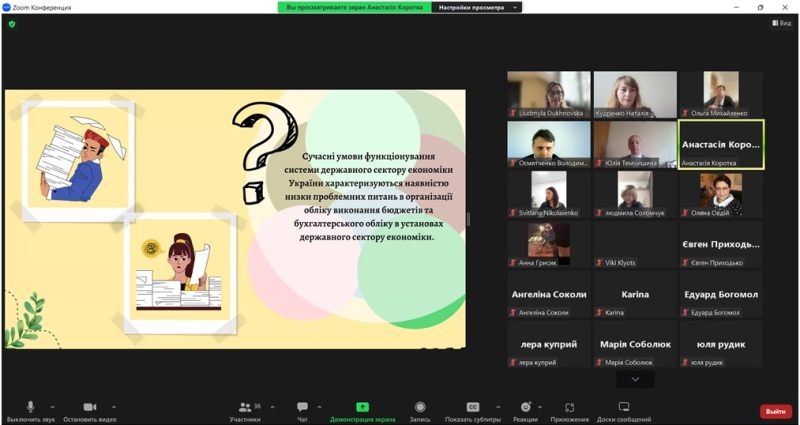
Task: Toggle captions with Показать субтитры
Action: click(x=473, y=412)
